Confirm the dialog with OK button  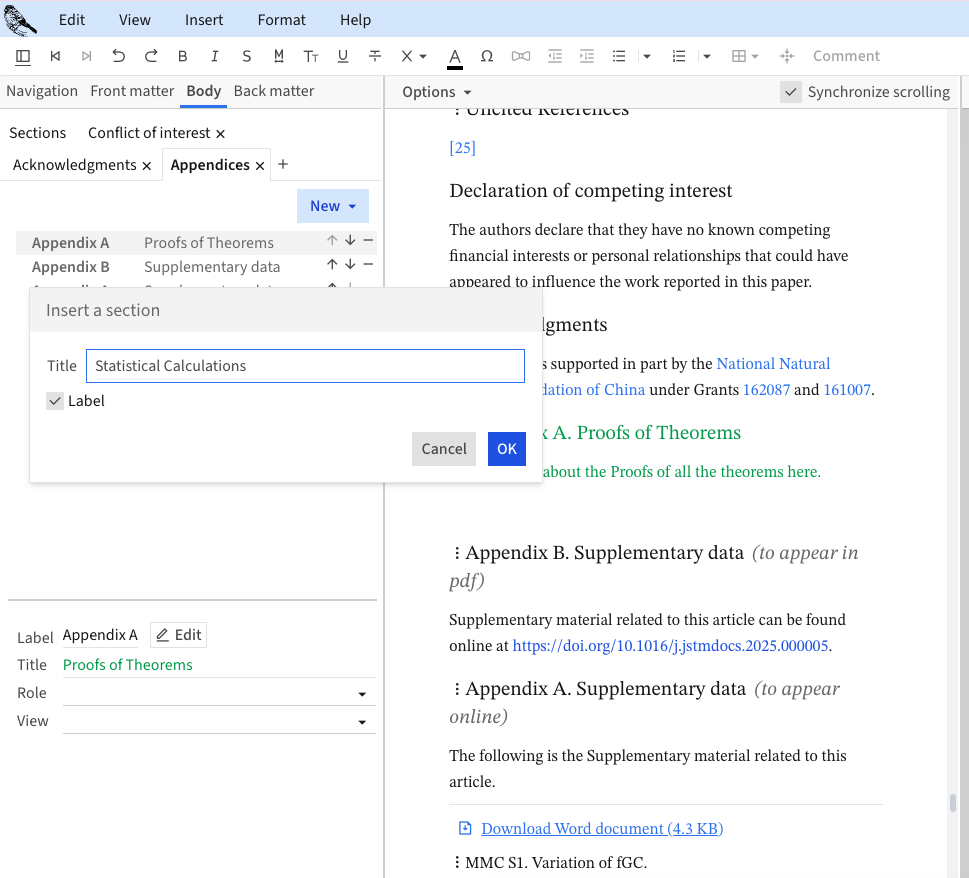(506, 449)
